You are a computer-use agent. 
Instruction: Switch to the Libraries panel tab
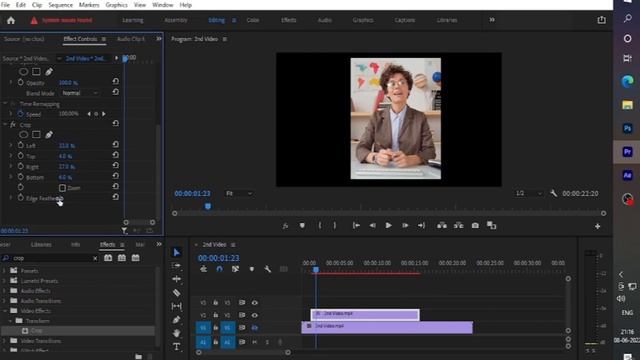[x=41, y=244]
